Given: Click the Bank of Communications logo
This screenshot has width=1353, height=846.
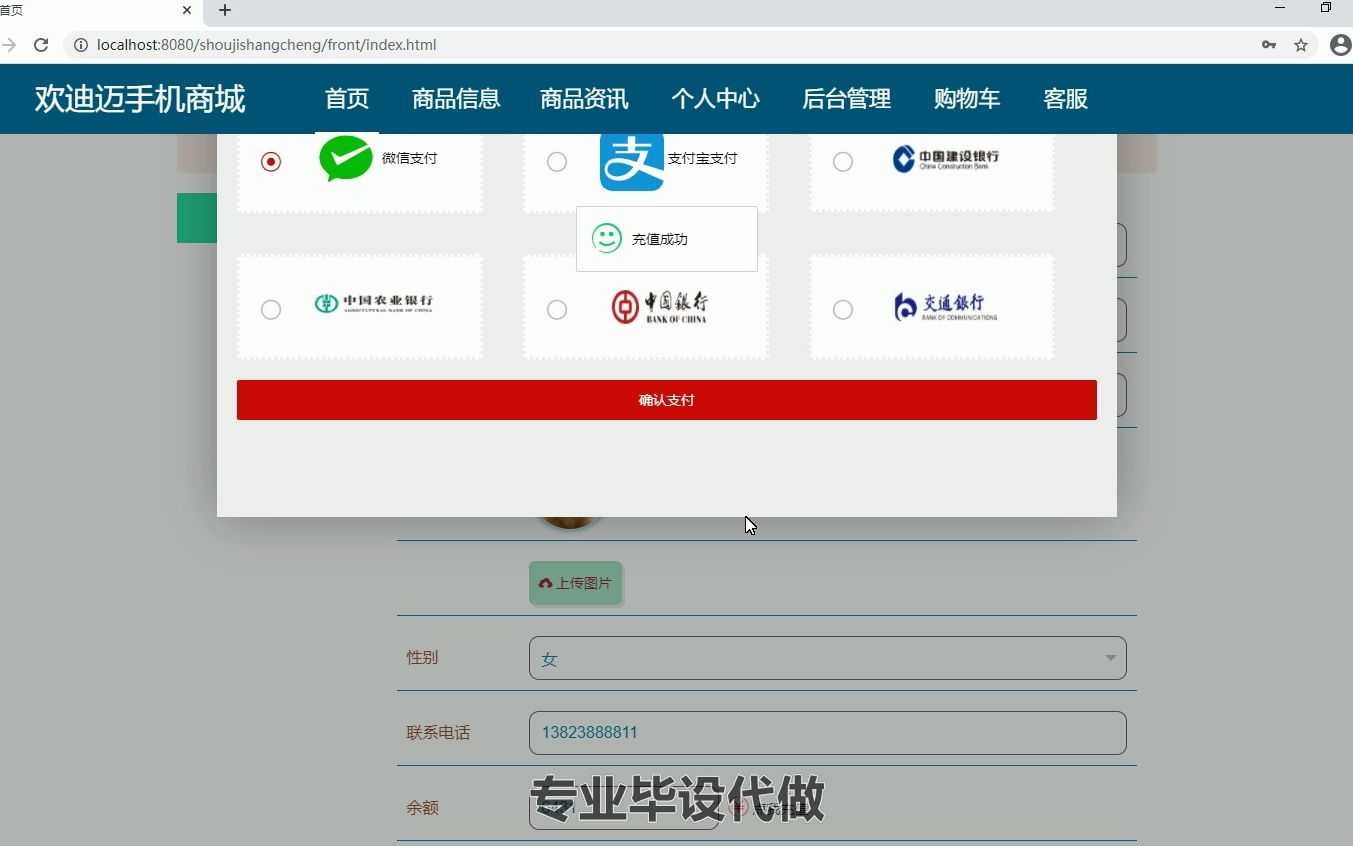Looking at the screenshot, I should tap(946, 306).
